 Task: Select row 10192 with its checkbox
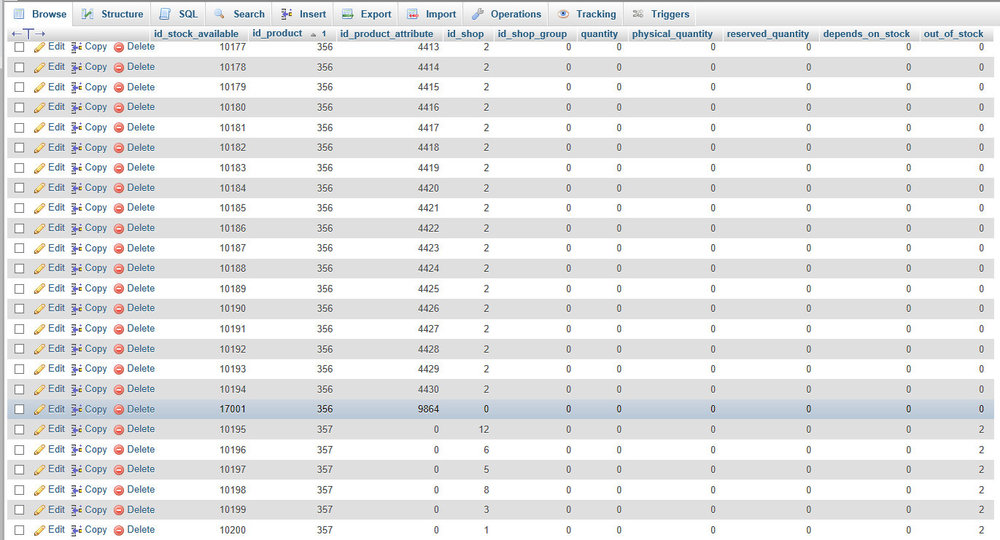[19, 349]
